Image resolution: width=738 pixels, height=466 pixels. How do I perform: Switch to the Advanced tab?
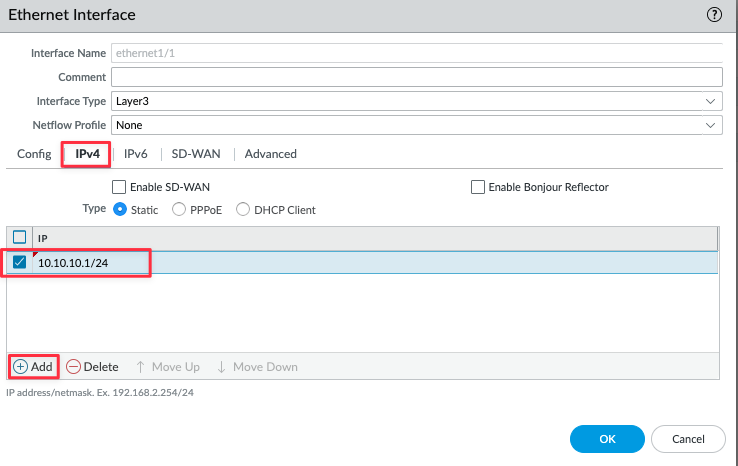click(x=271, y=154)
